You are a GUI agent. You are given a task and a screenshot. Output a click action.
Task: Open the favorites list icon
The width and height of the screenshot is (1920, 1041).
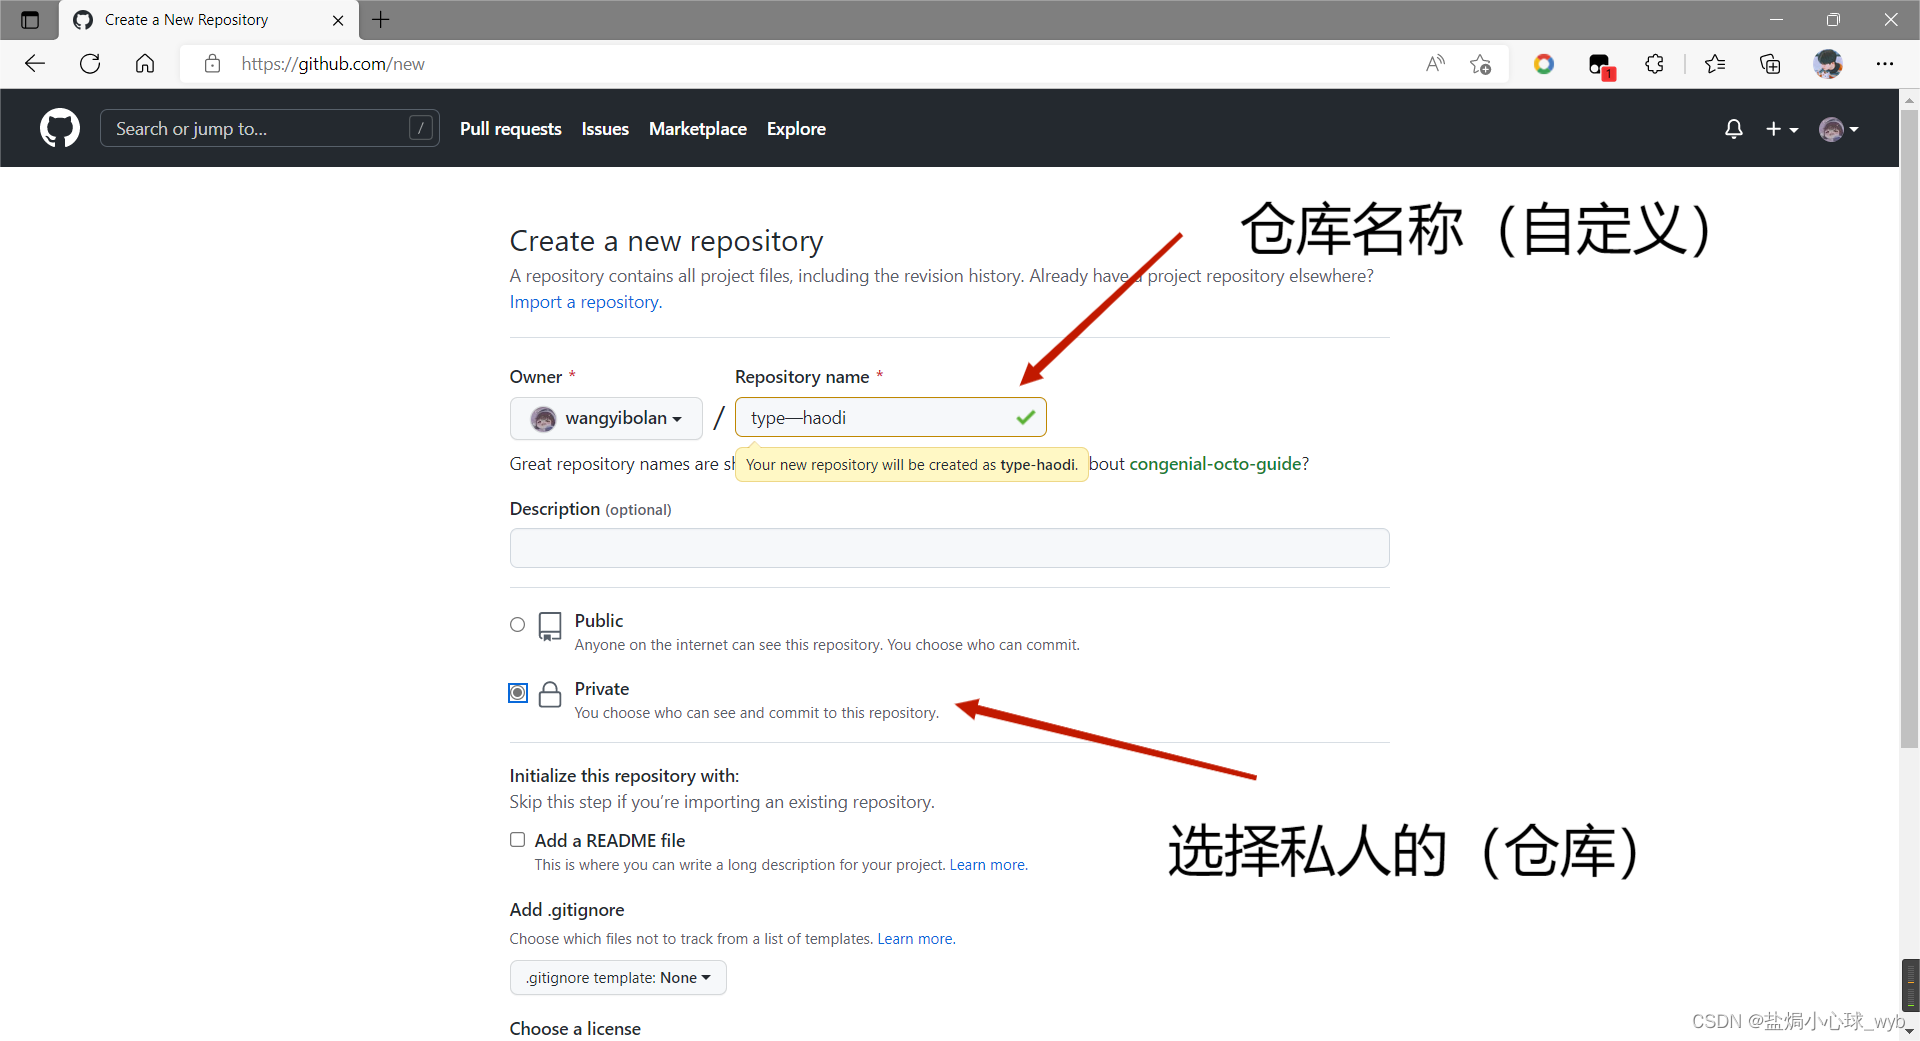coord(1715,64)
